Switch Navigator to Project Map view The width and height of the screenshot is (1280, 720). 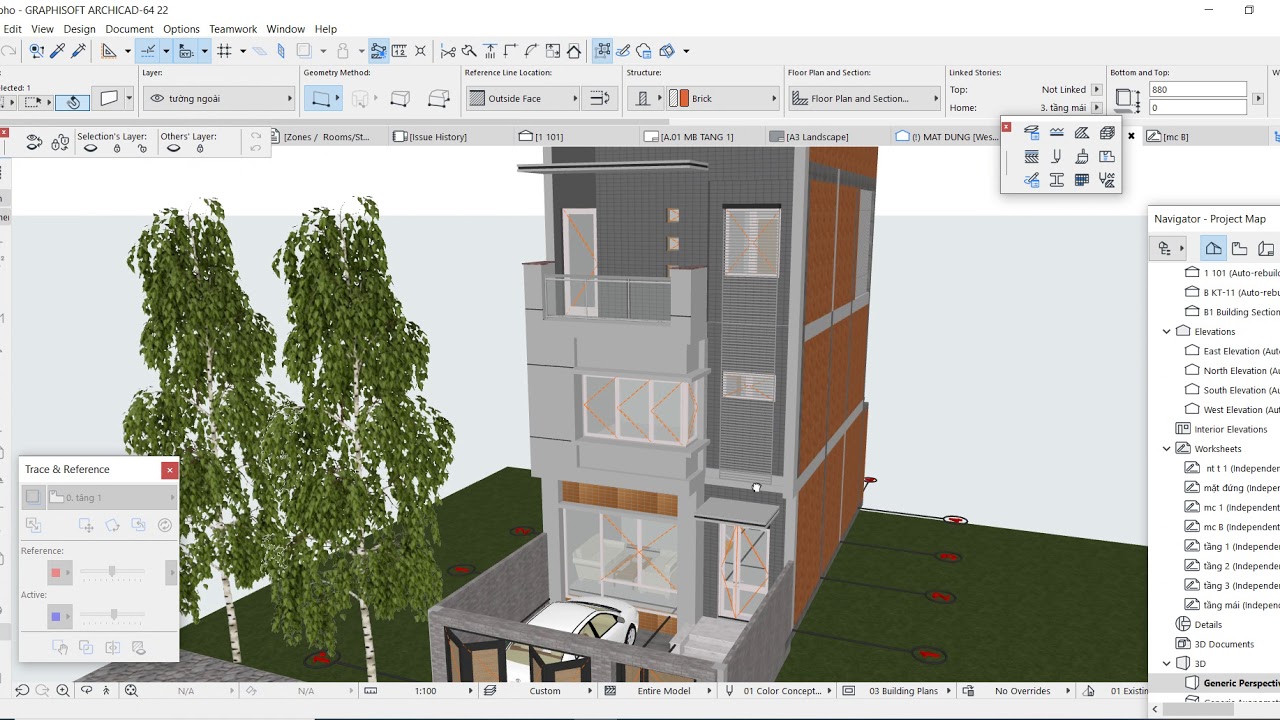point(1213,248)
